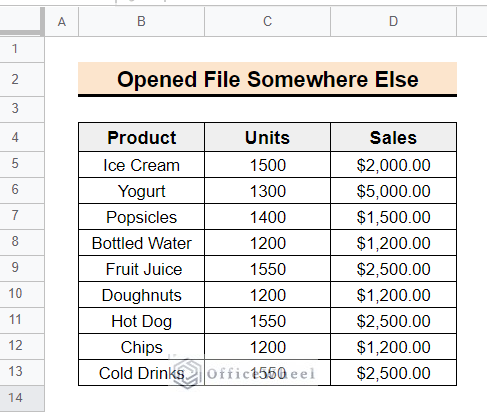487x412 pixels.
Task: Click the Doughnuts cell
Action: click(141, 295)
